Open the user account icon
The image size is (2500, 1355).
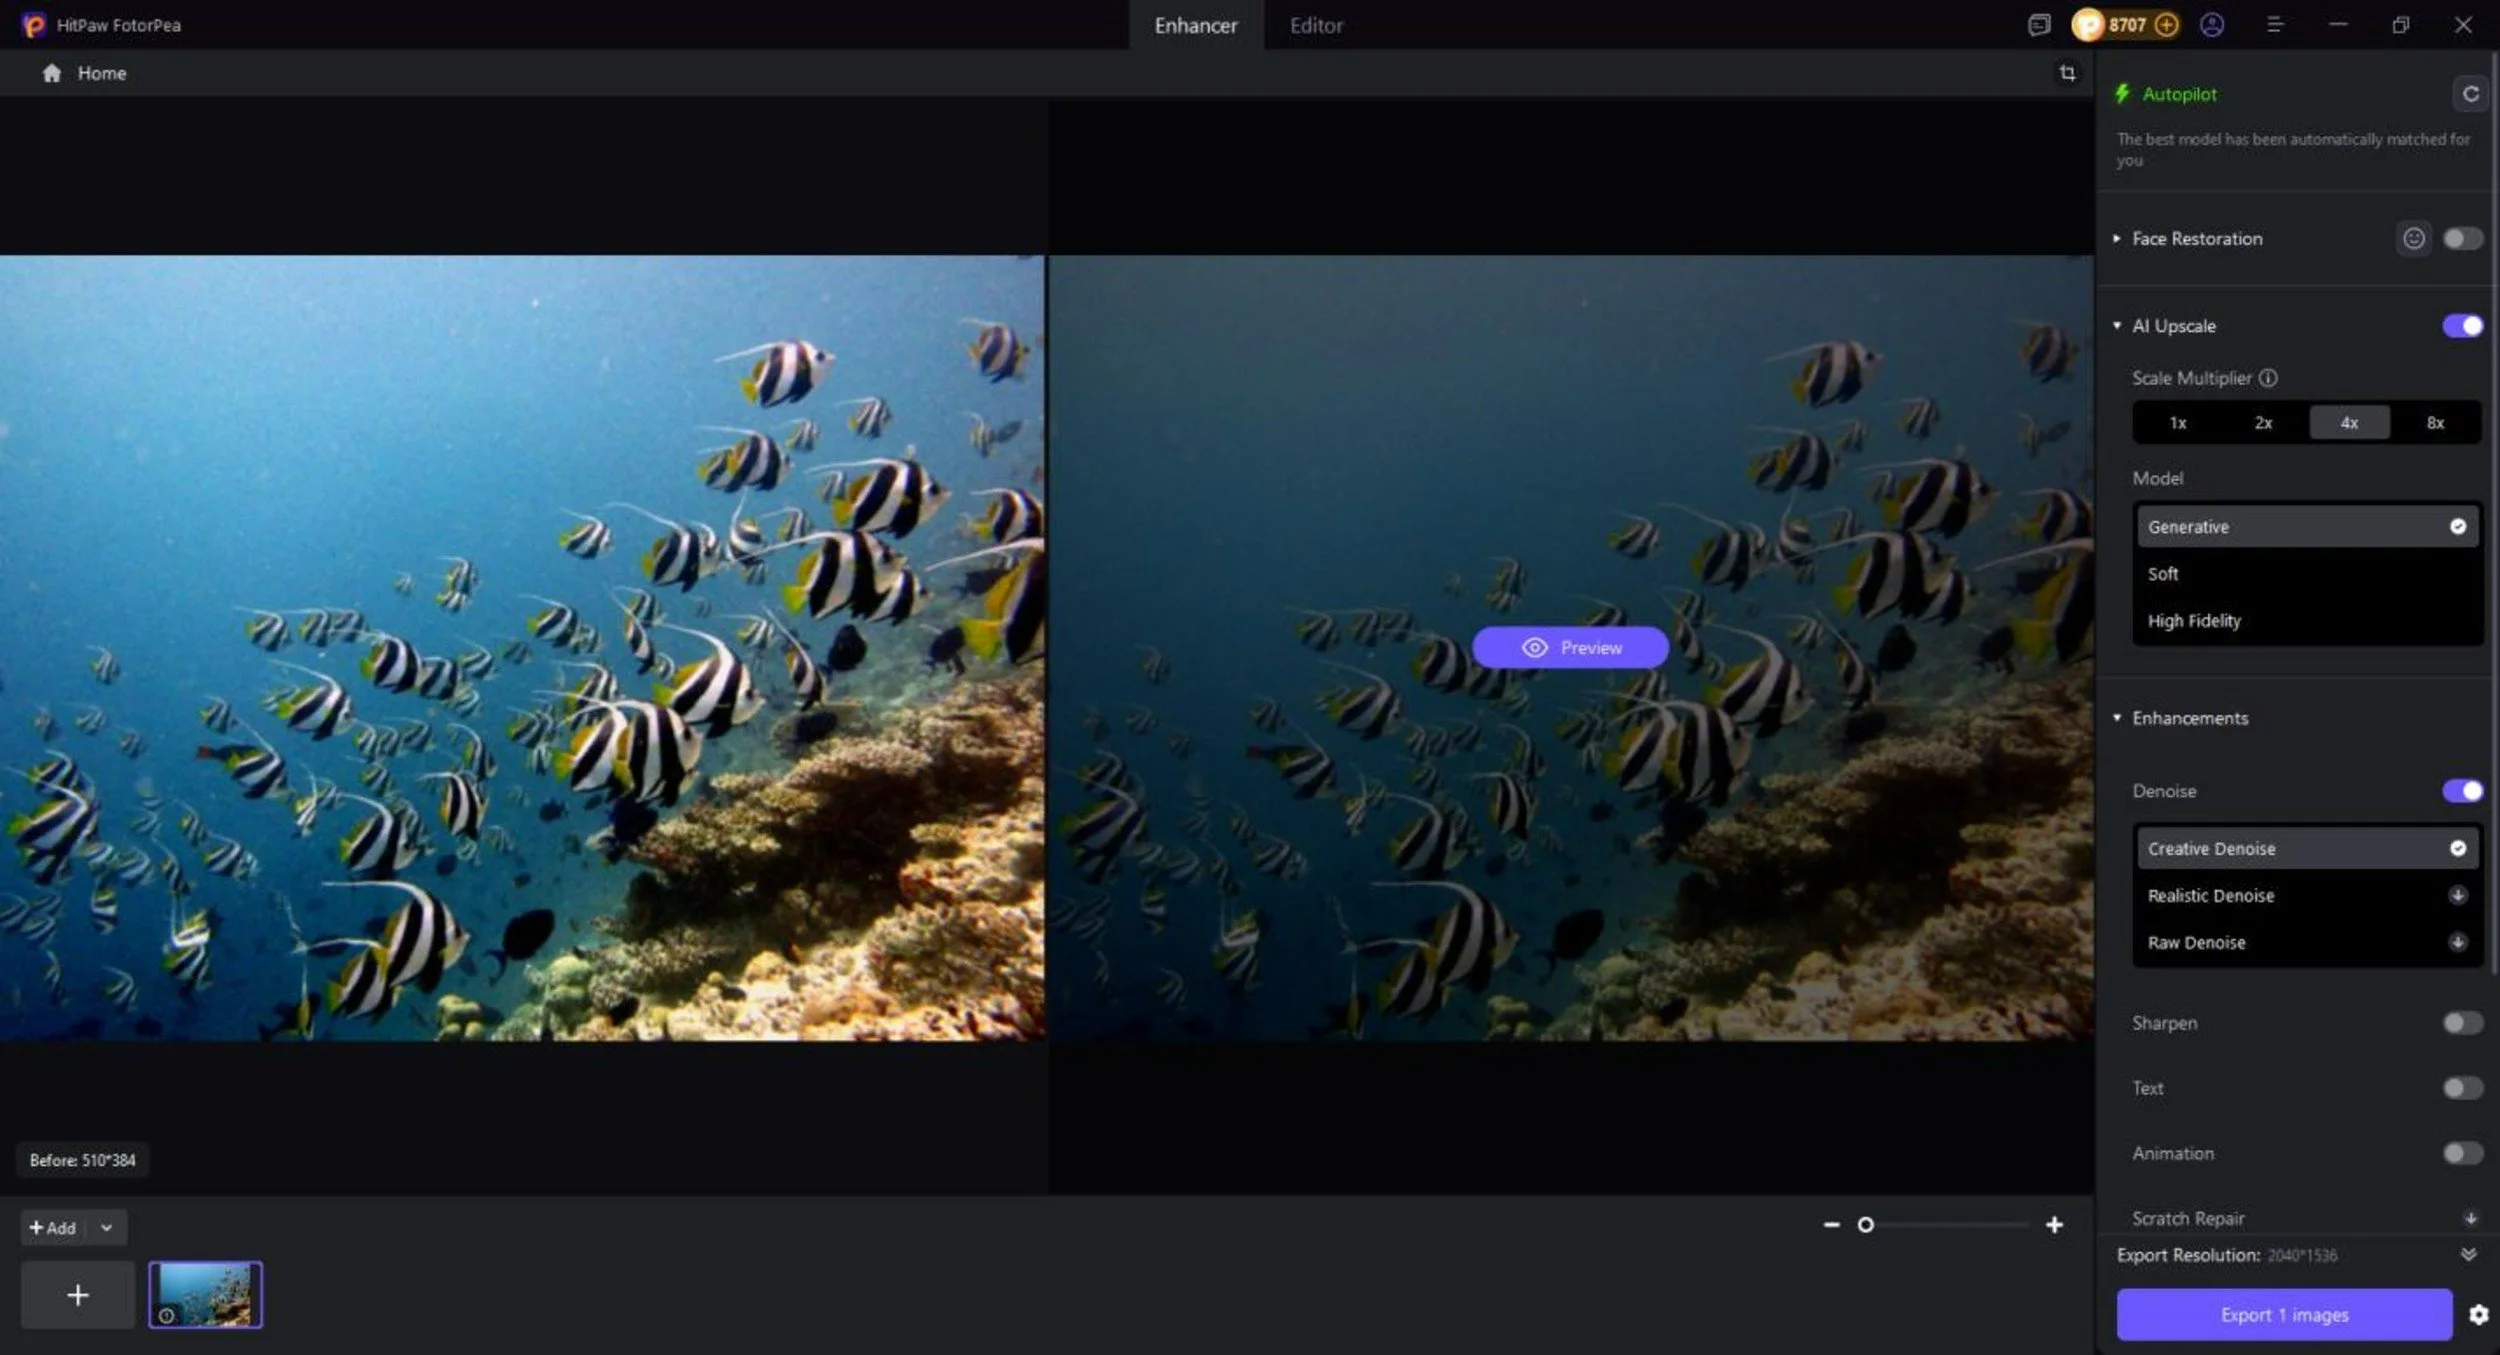(2212, 25)
